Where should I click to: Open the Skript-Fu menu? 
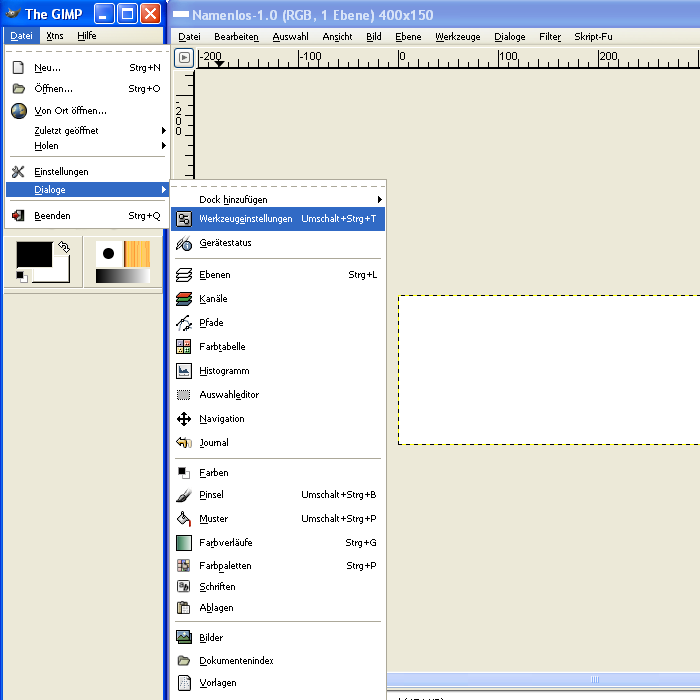pos(593,37)
